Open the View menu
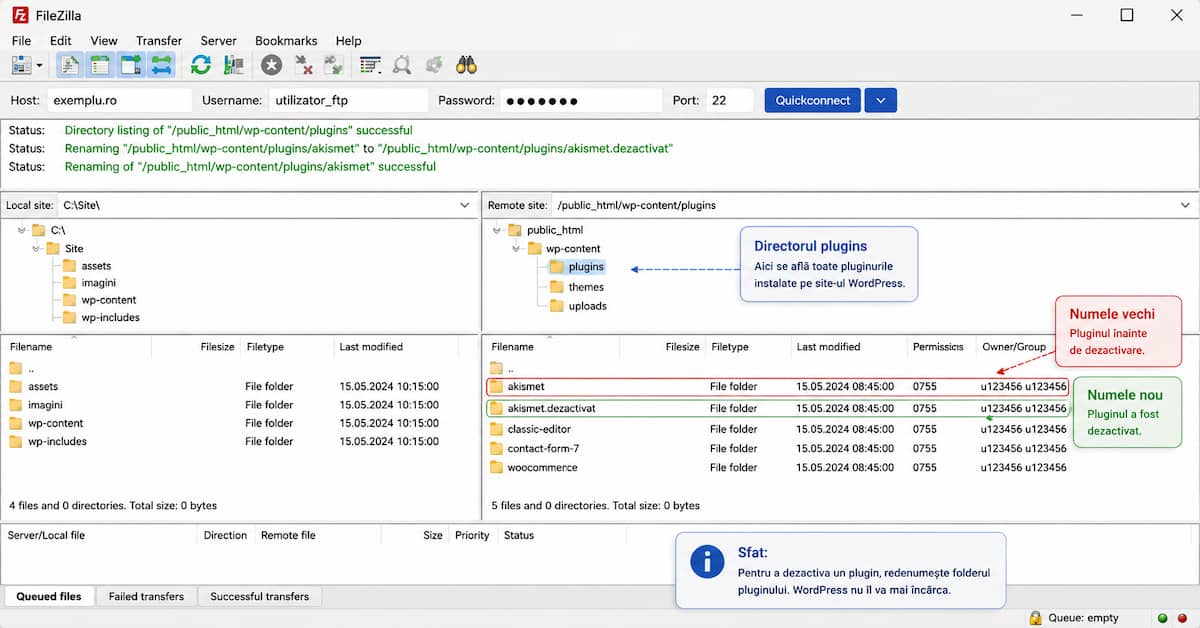1200x628 pixels. tap(103, 41)
